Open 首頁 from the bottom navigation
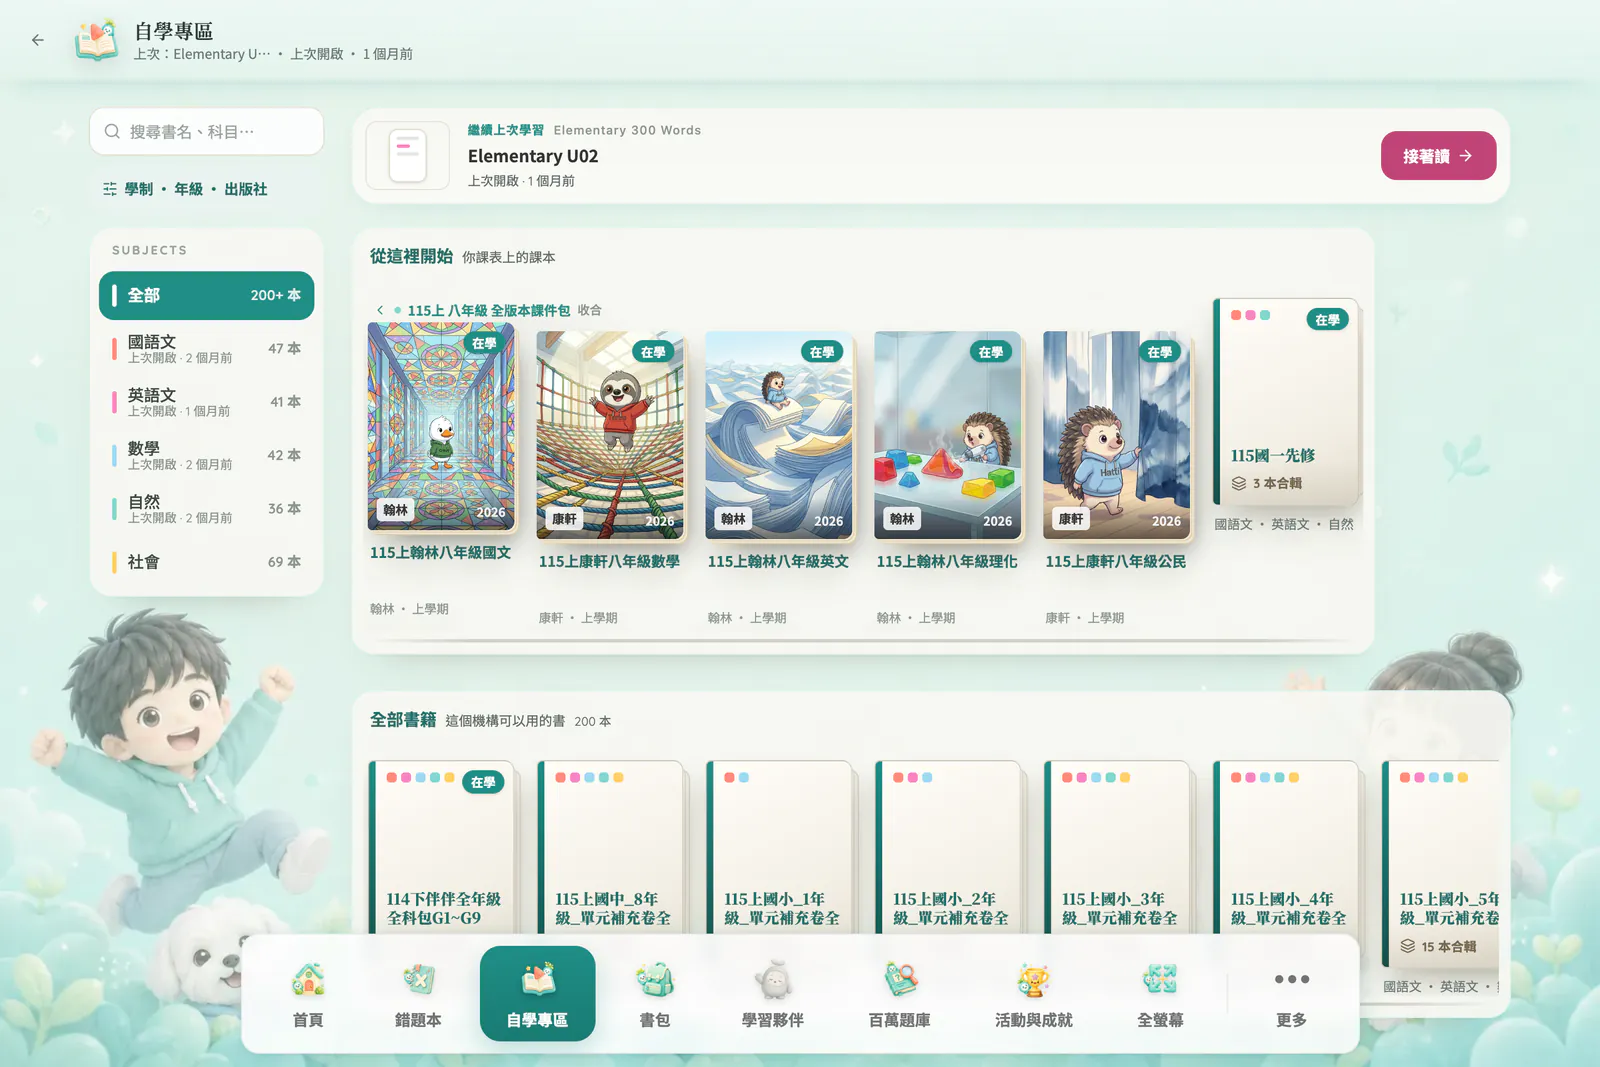 308,994
